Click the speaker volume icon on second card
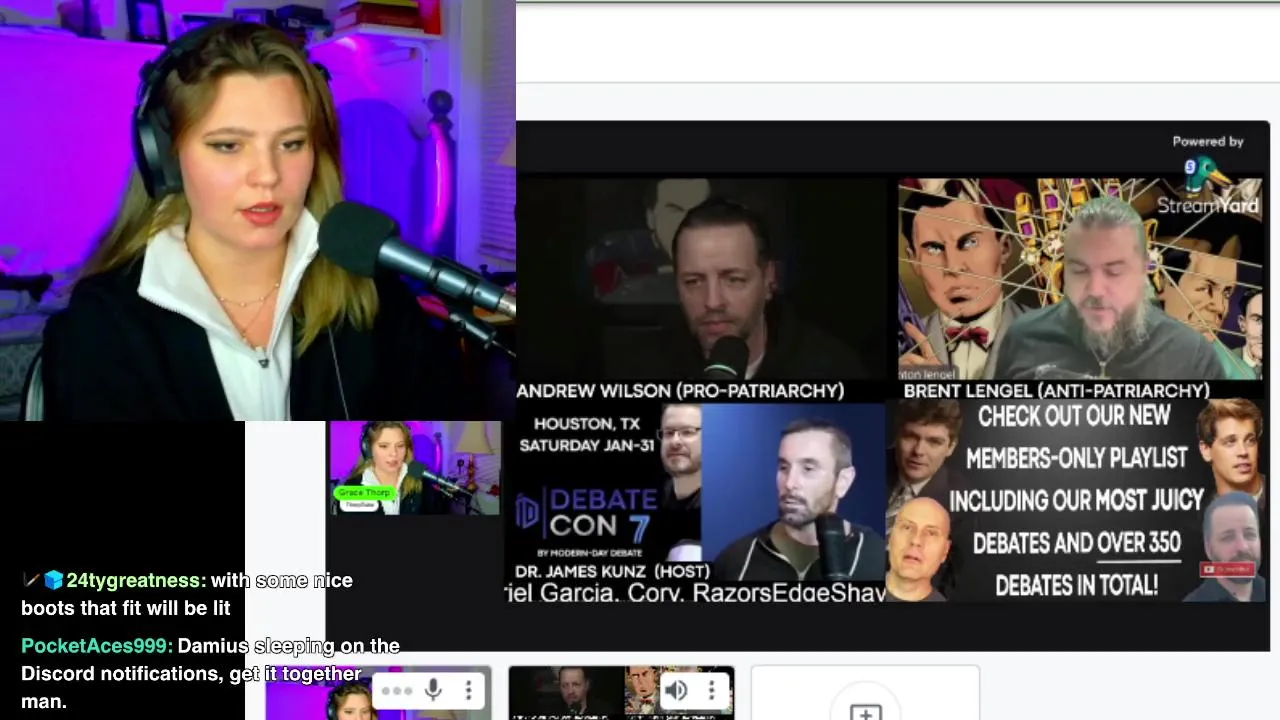The image size is (1280, 720). point(677,690)
